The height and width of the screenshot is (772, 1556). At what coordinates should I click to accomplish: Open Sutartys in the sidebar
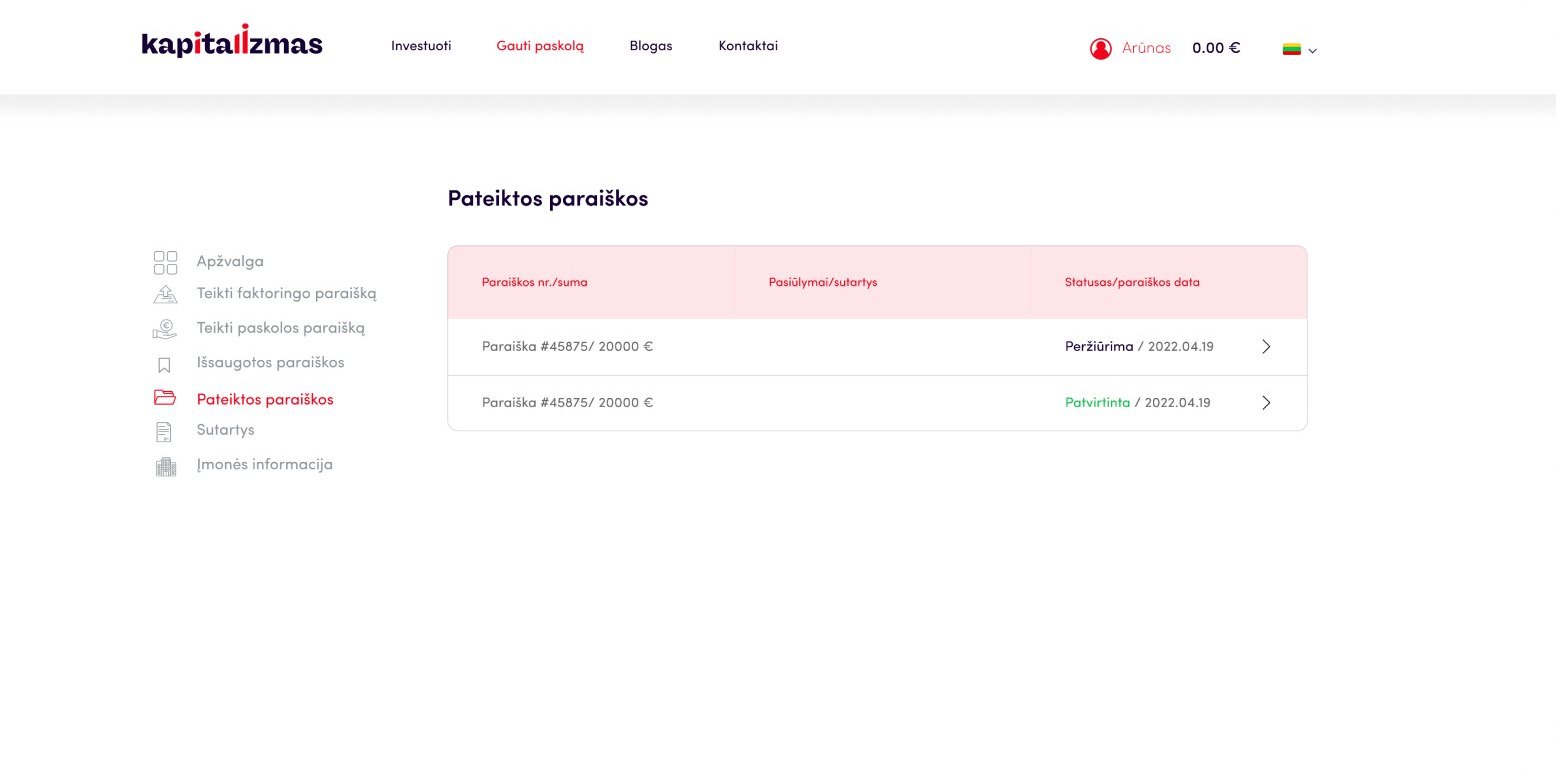pos(226,430)
